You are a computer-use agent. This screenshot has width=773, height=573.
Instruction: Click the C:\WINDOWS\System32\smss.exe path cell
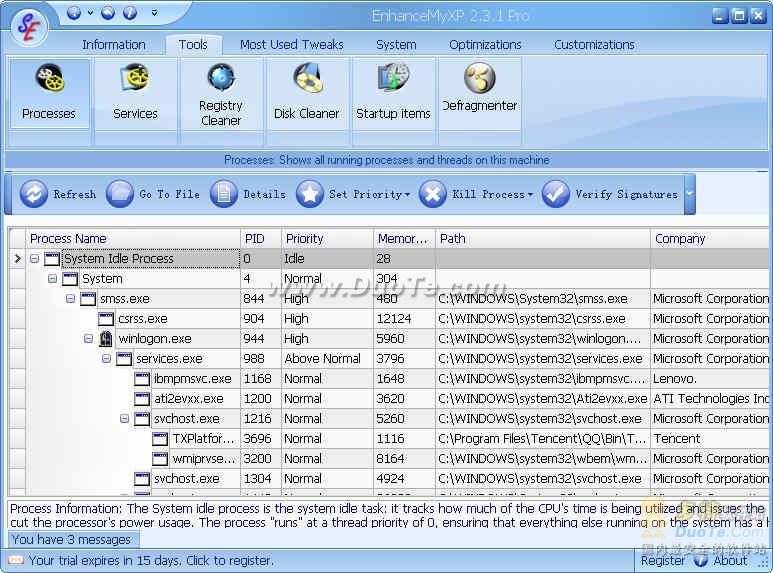pos(543,299)
